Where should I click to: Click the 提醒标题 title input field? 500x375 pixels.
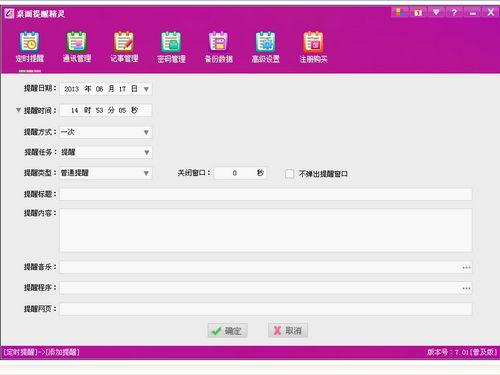[x=266, y=194]
